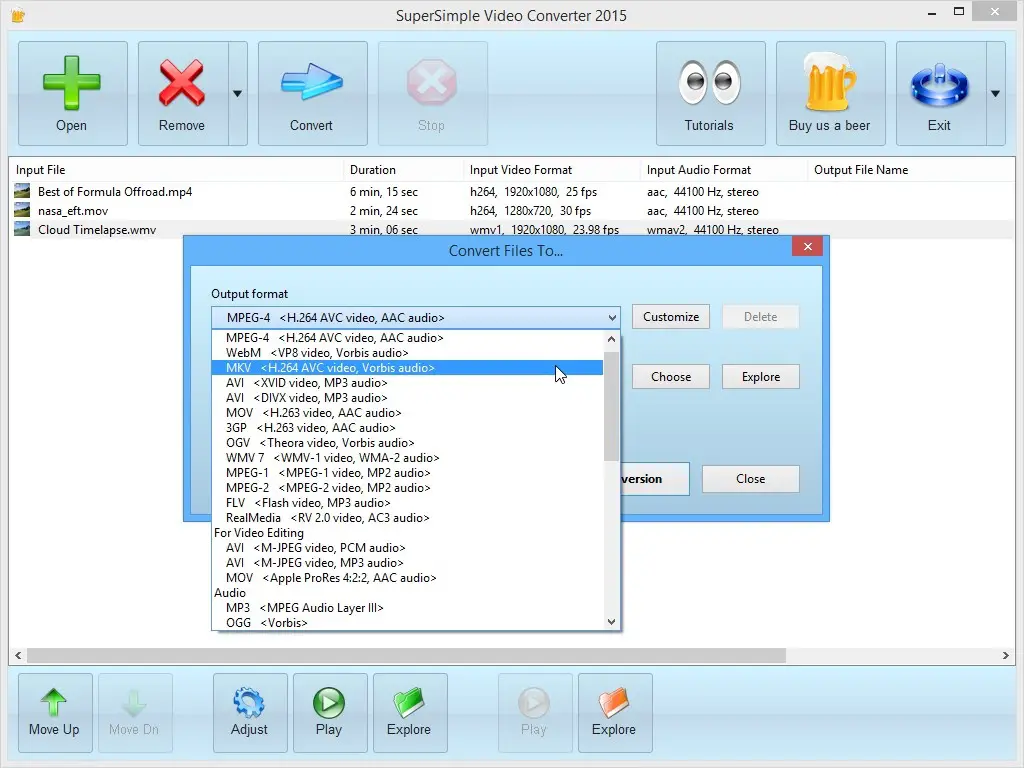Image resolution: width=1024 pixels, height=768 pixels.
Task: Select MOV H.263 video, AAC audio option
Action: pos(407,413)
